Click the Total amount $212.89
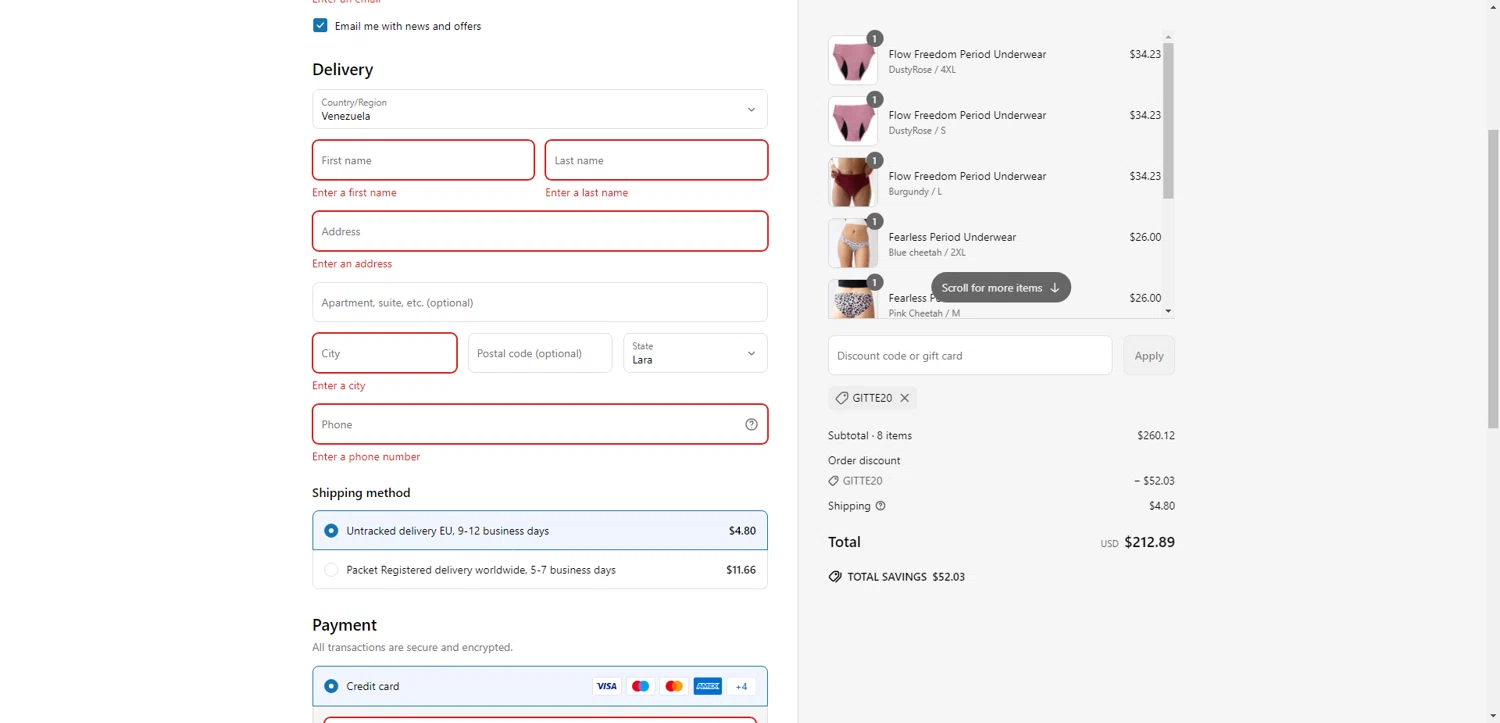1500x723 pixels. point(1149,542)
